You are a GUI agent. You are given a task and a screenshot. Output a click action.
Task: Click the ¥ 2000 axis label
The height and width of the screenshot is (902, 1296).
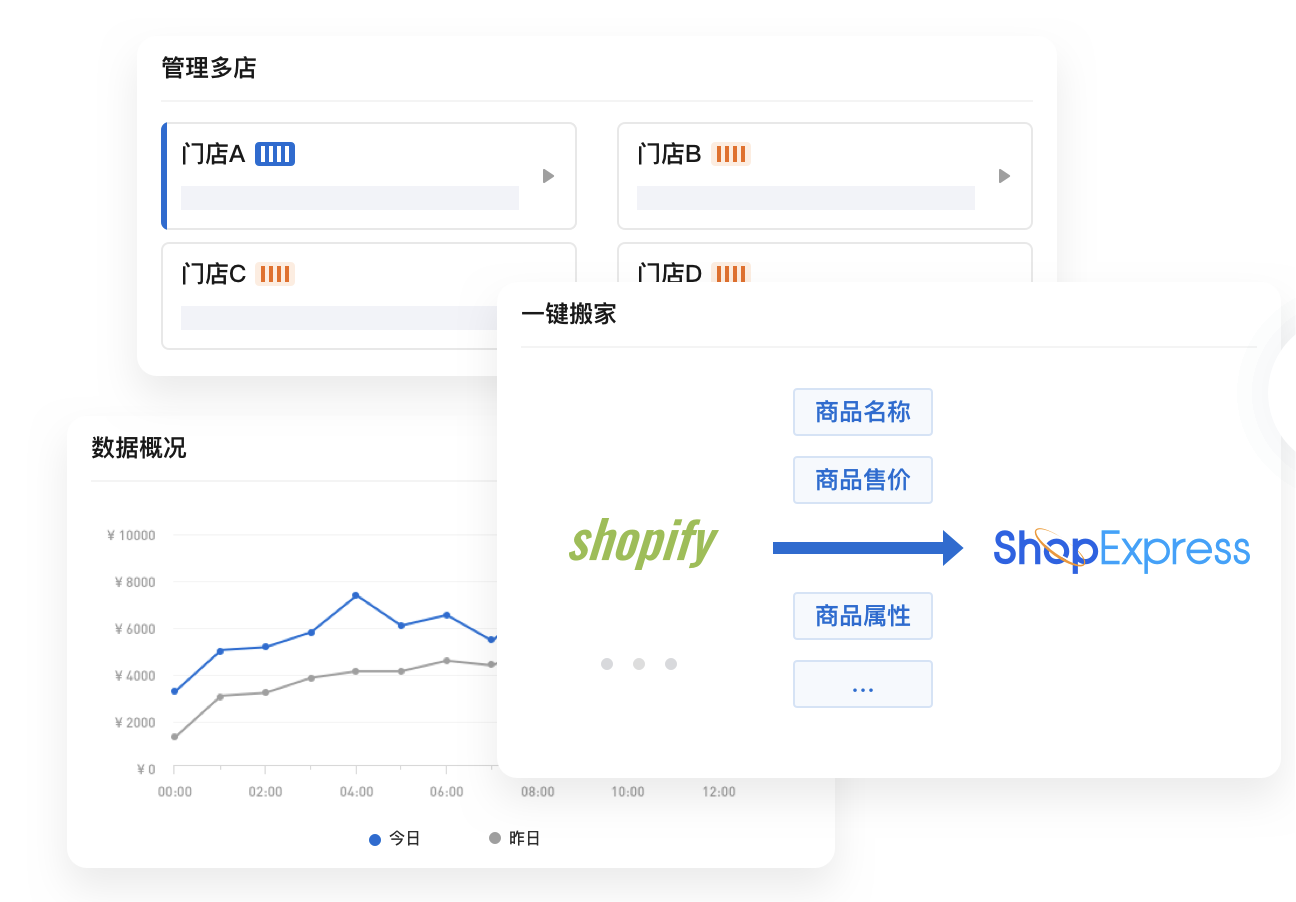(x=135, y=722)
